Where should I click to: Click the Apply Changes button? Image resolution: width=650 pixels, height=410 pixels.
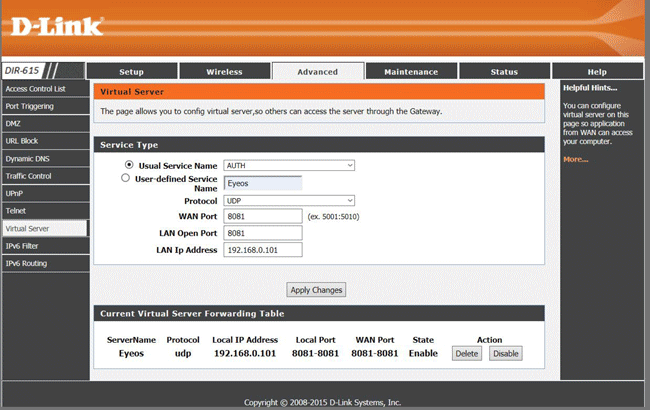316,290
